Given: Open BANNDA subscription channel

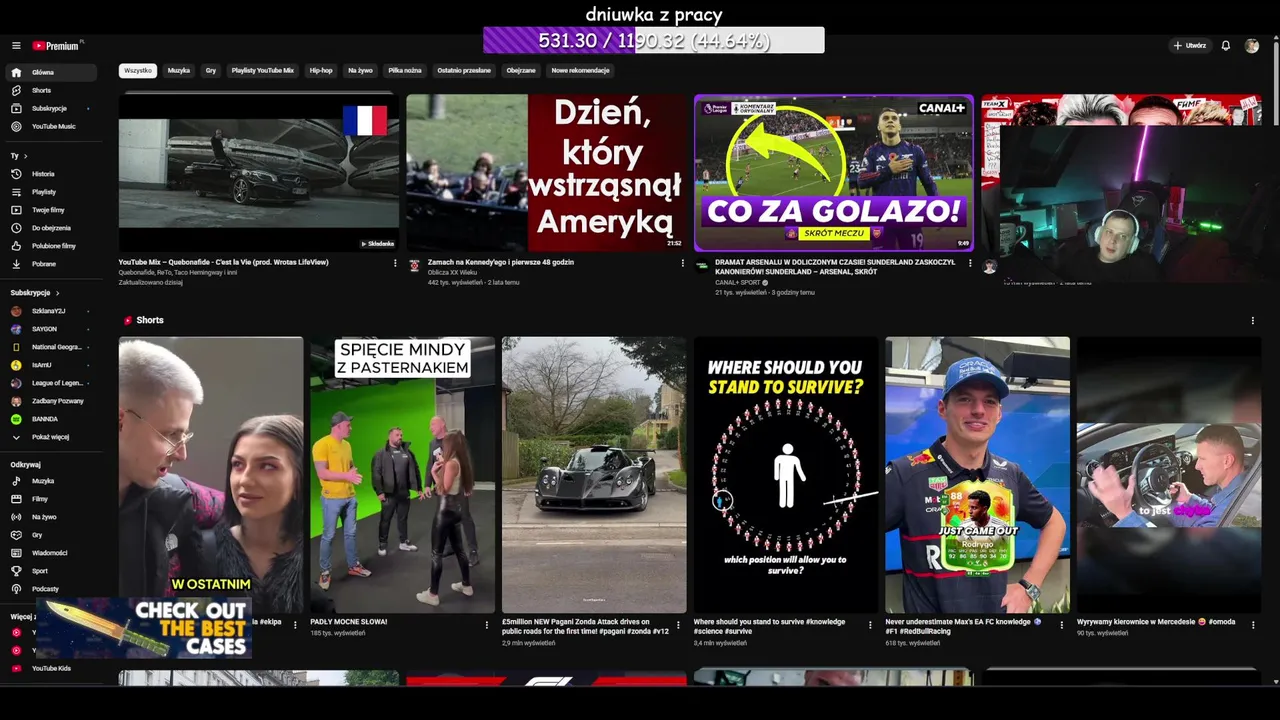Looking at the screenshot, I should tap(52, 419).
